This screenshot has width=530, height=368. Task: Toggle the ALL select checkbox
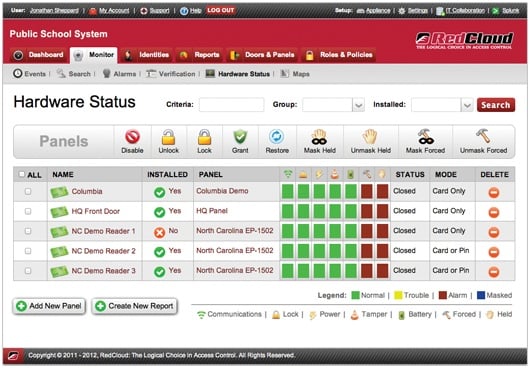[x=22, y=174]
